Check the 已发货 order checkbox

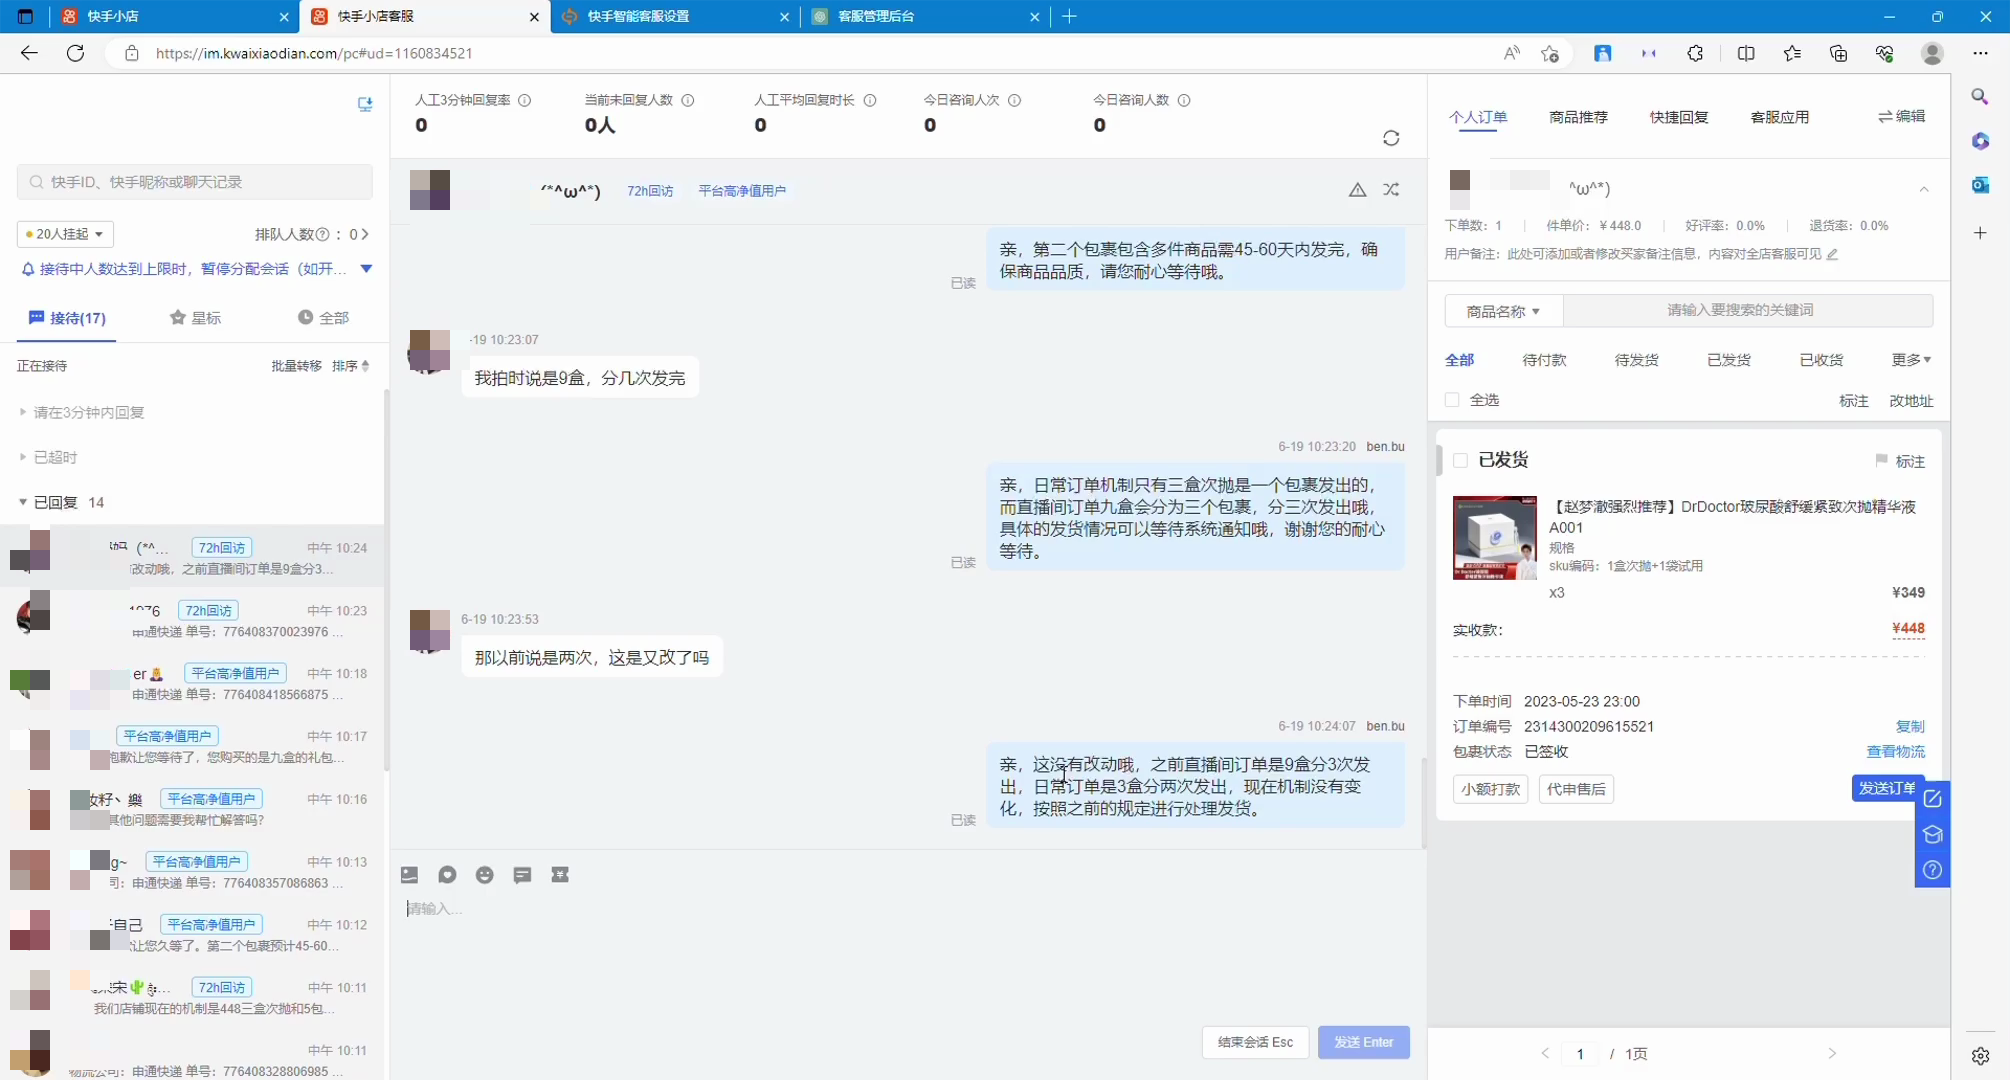coord(1460,460)
